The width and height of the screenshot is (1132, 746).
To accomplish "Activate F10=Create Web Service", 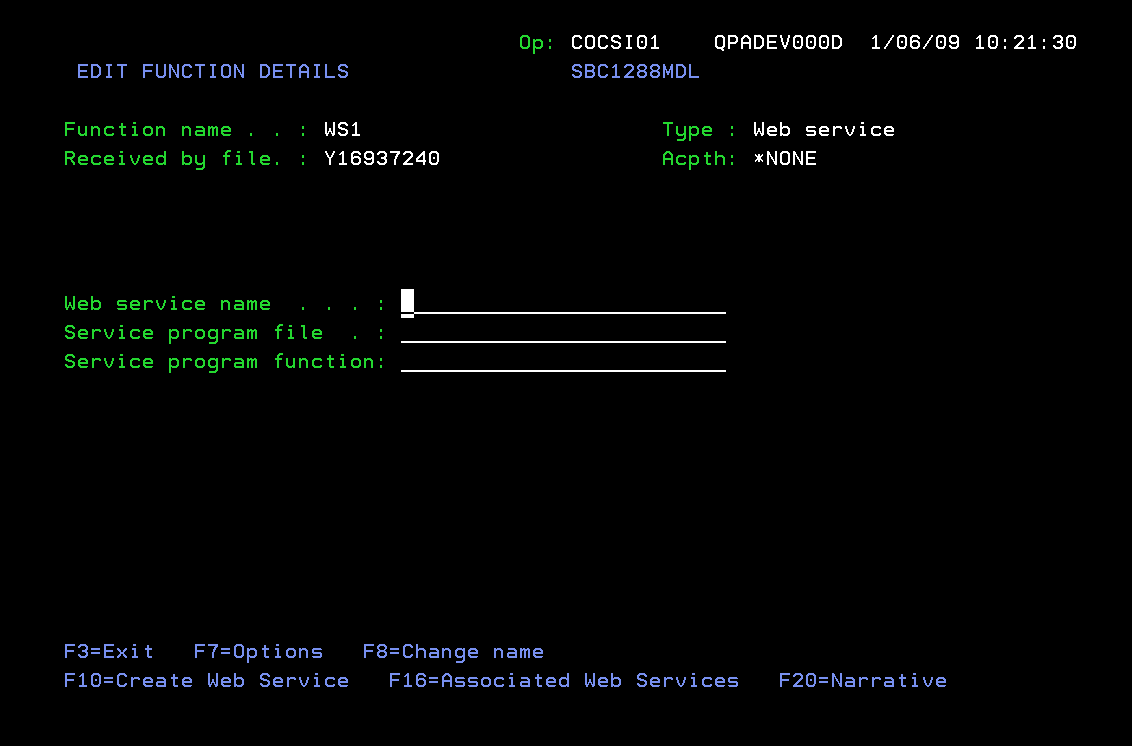I will 206,680.
